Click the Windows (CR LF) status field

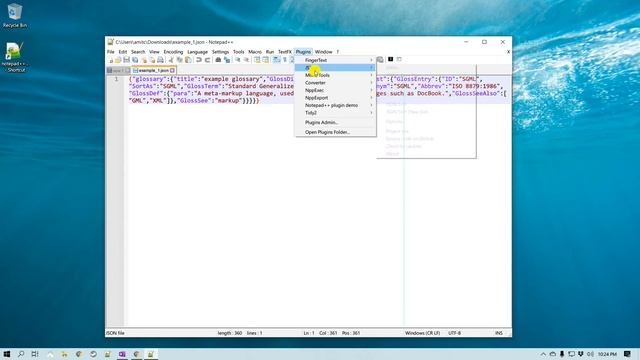coord(422,333)
